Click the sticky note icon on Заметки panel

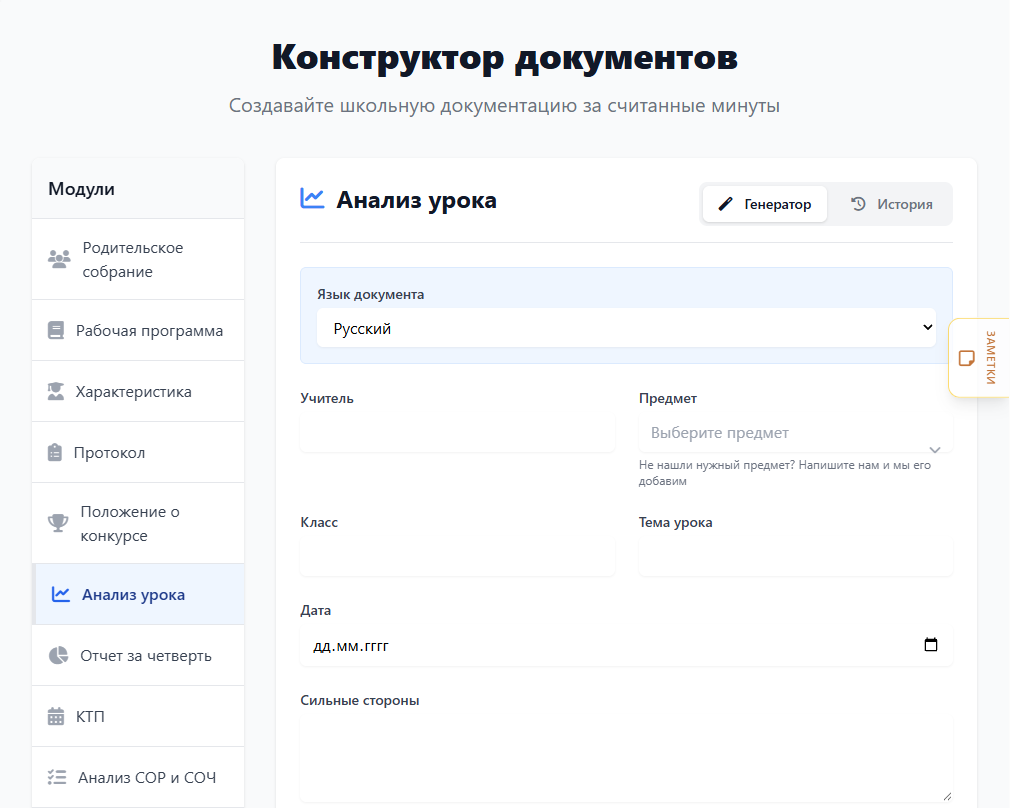967,358
